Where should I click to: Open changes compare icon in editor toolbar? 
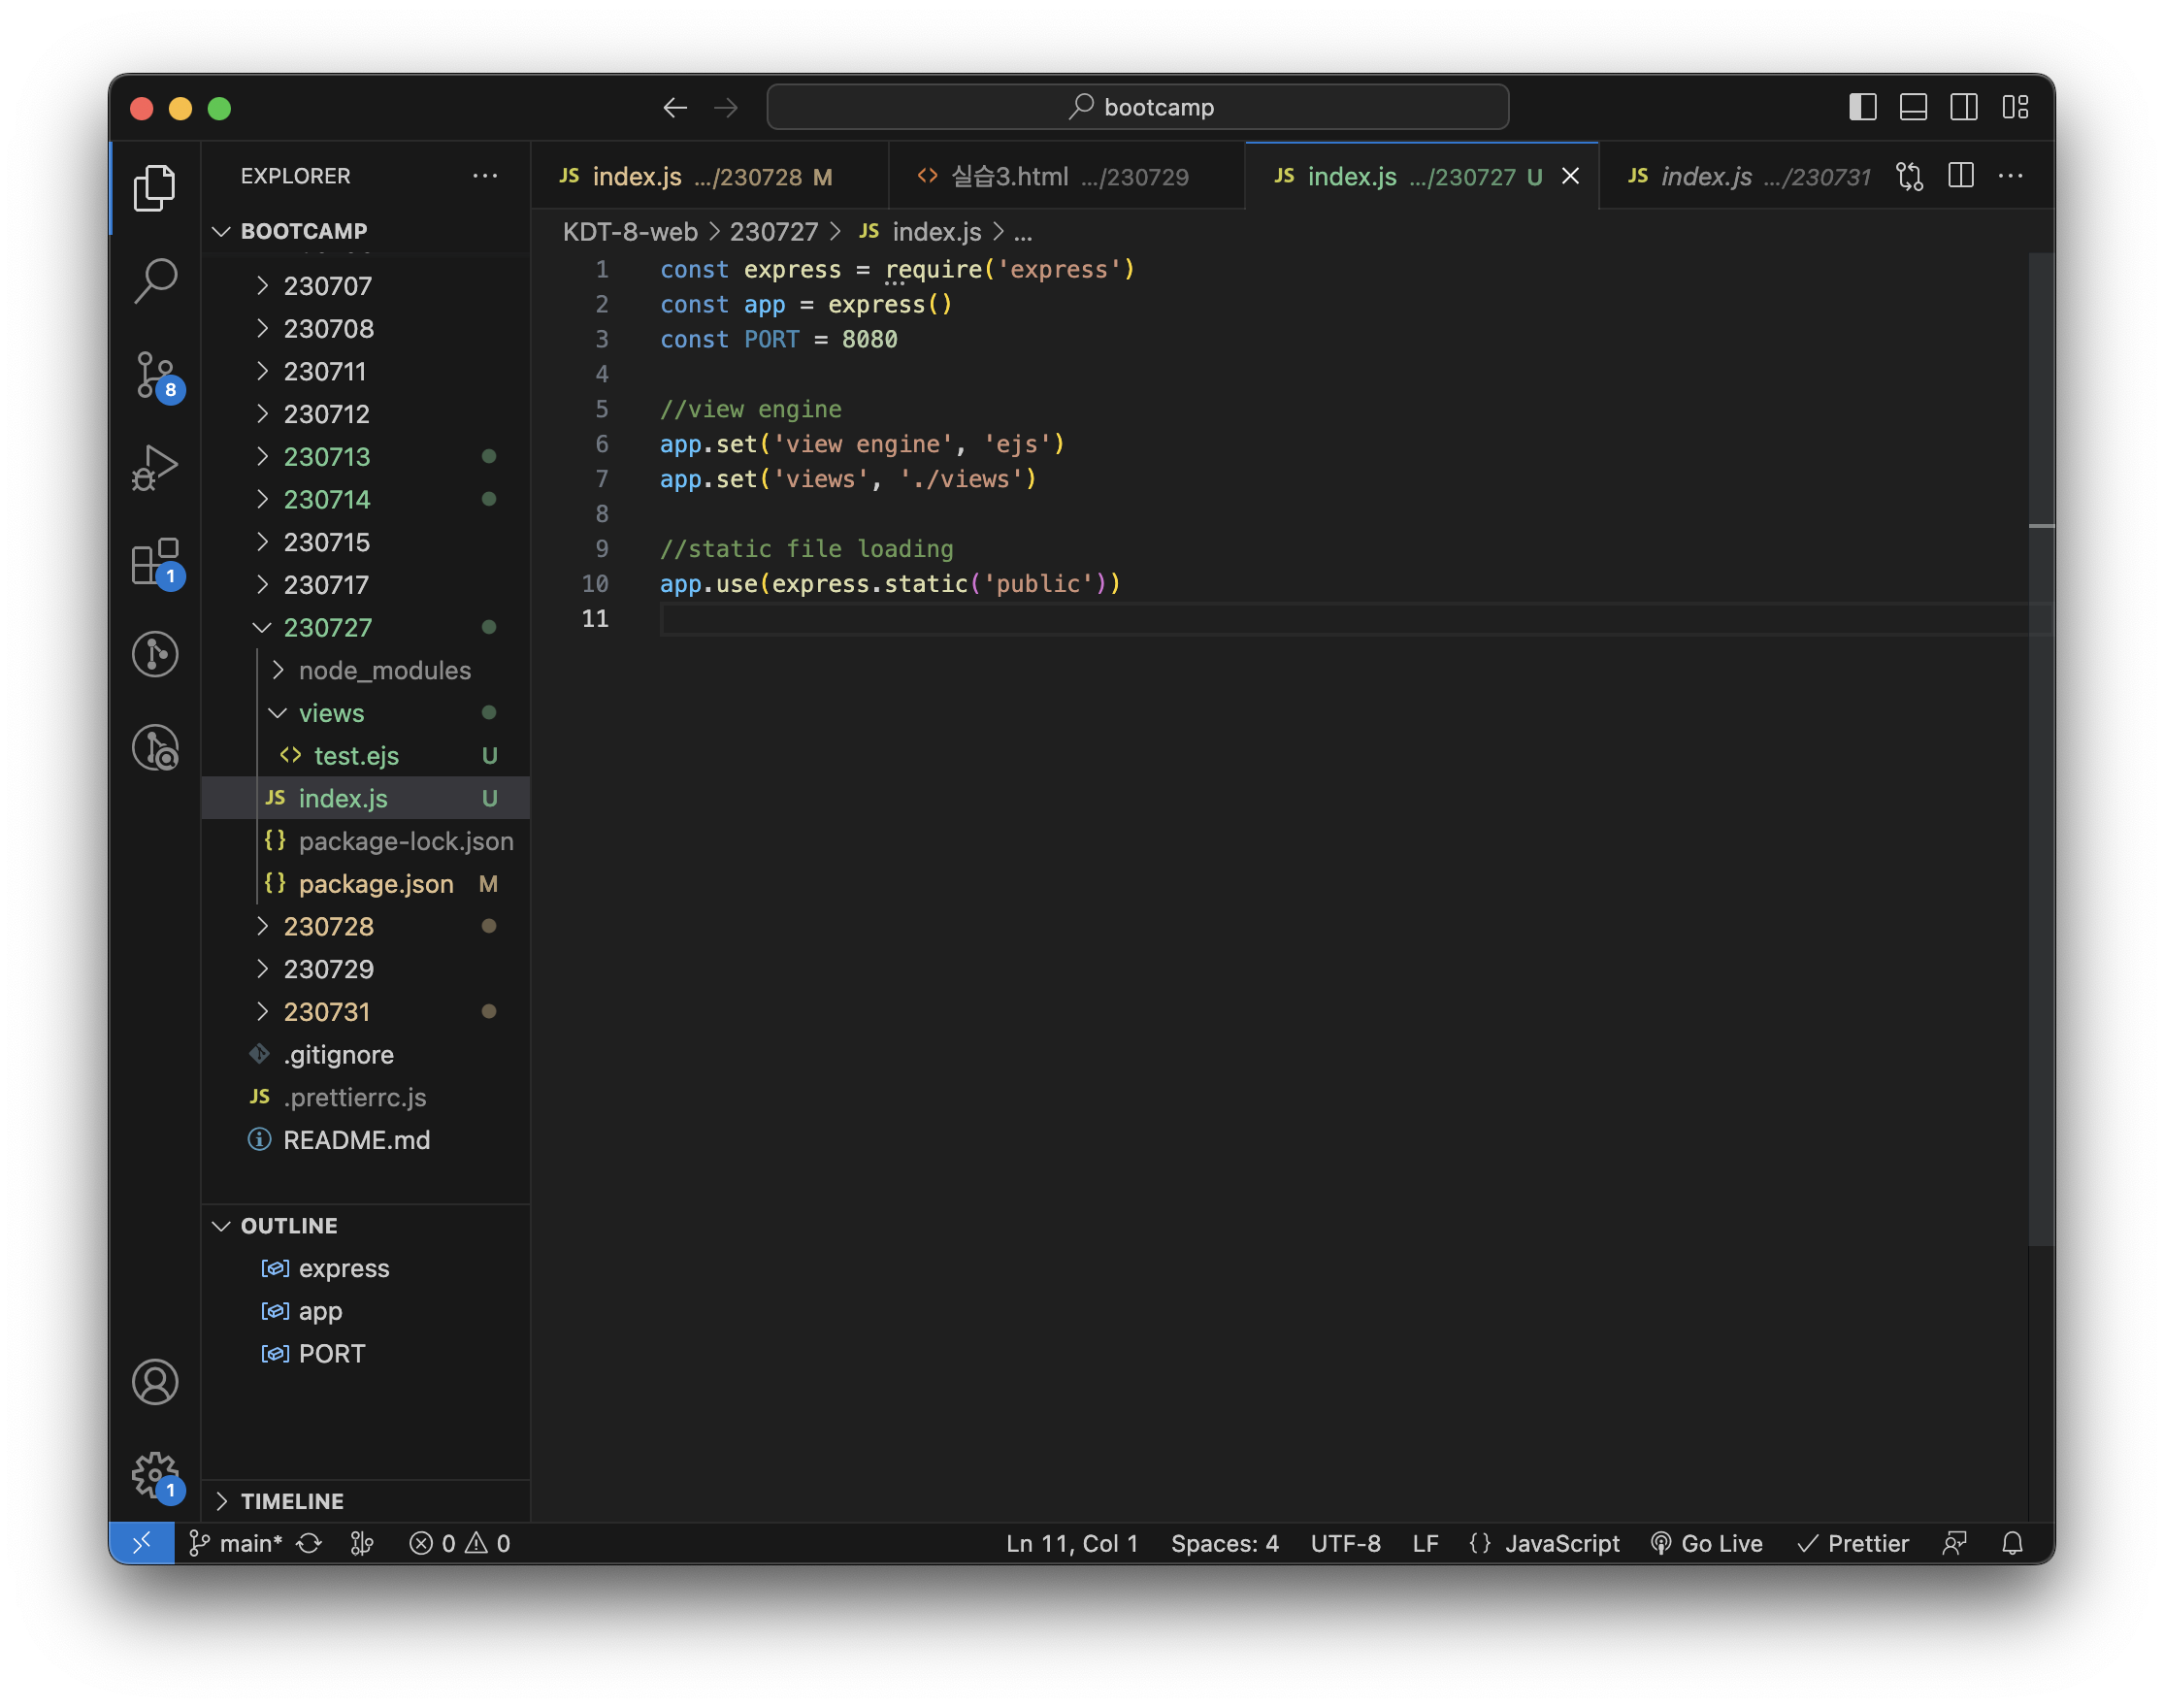point(1909,176)
